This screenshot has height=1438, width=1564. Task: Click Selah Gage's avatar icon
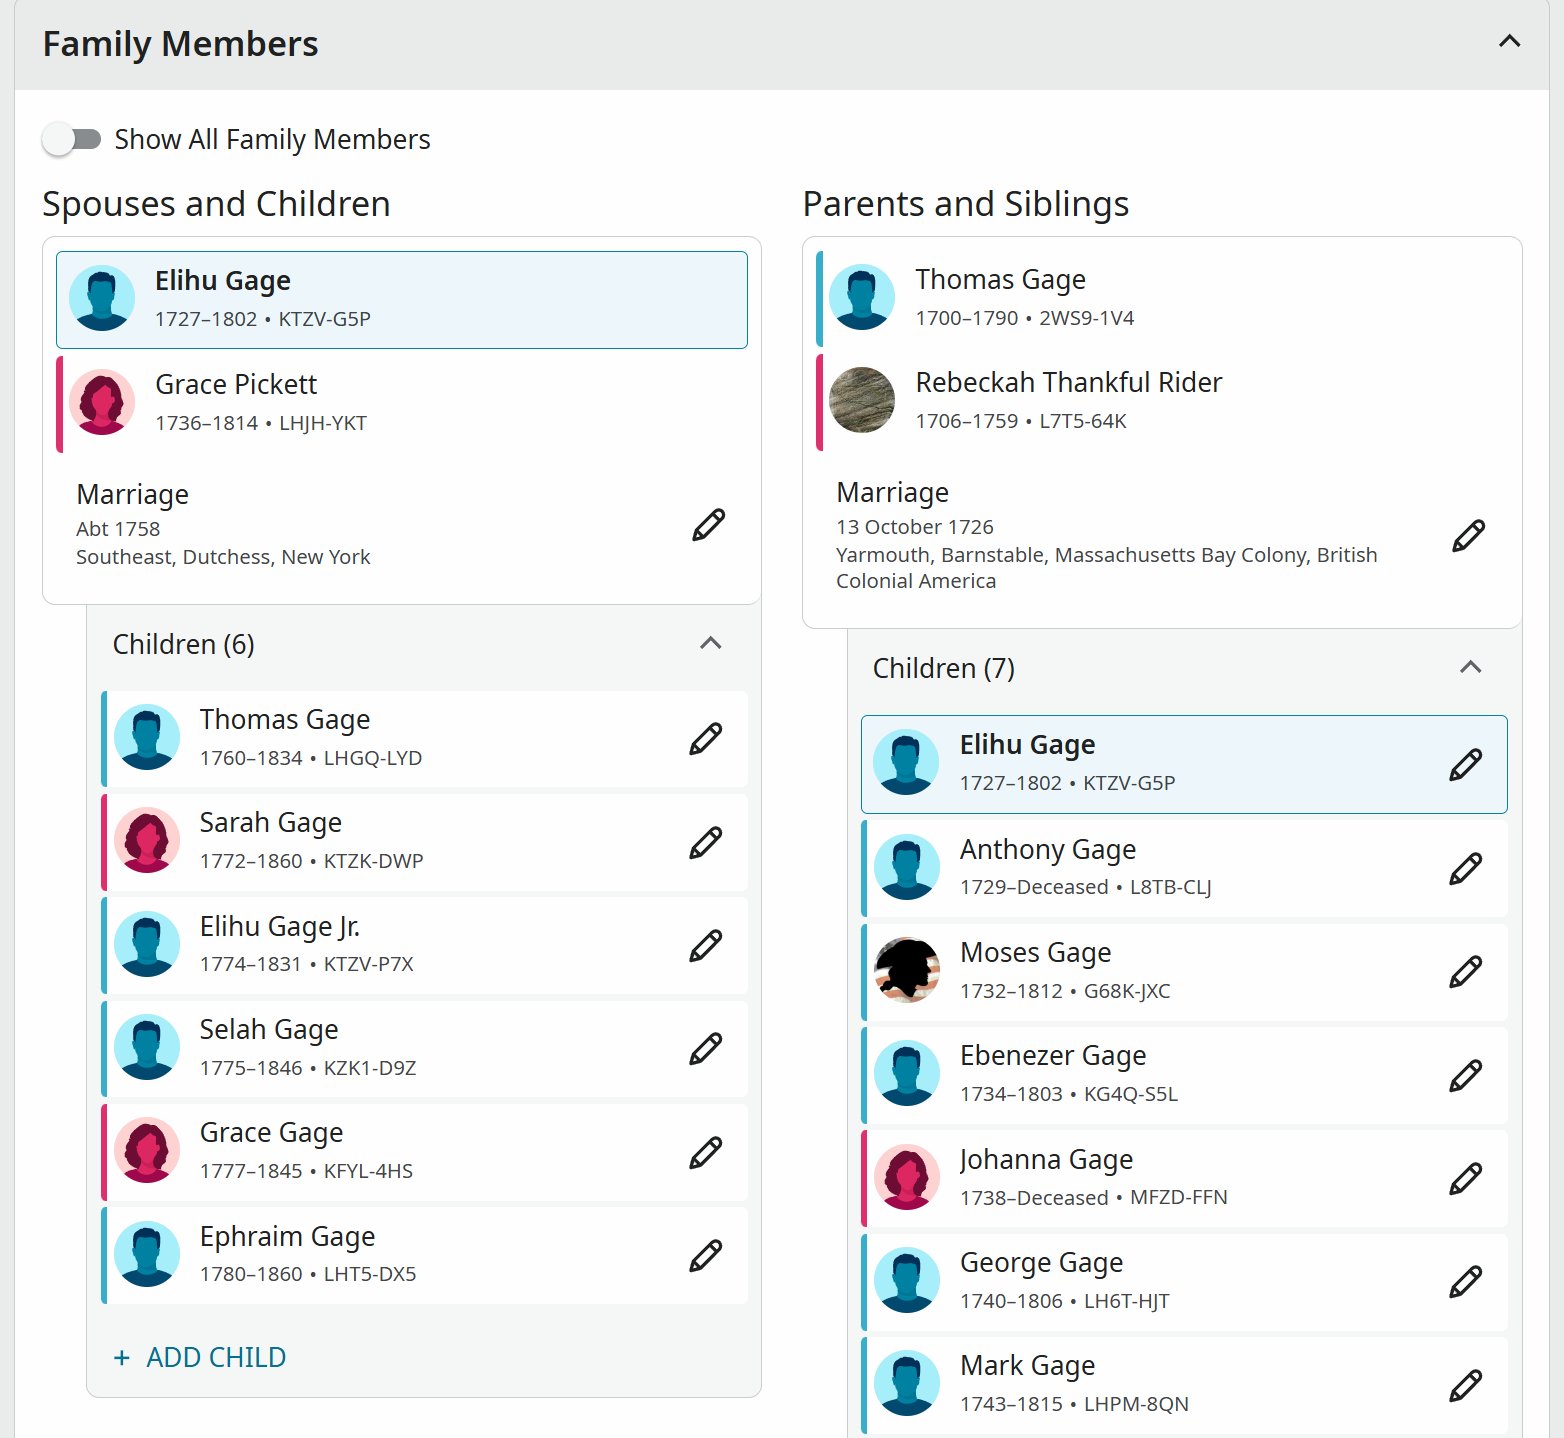tap(147, 1047)
